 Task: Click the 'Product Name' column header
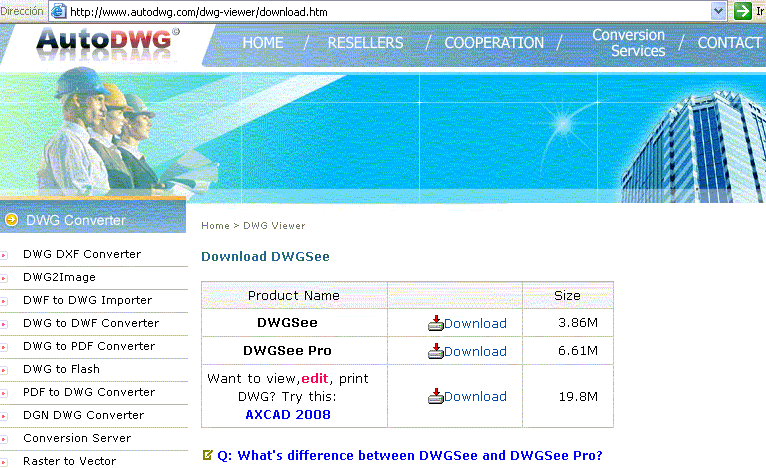click(x=294, y=296)
